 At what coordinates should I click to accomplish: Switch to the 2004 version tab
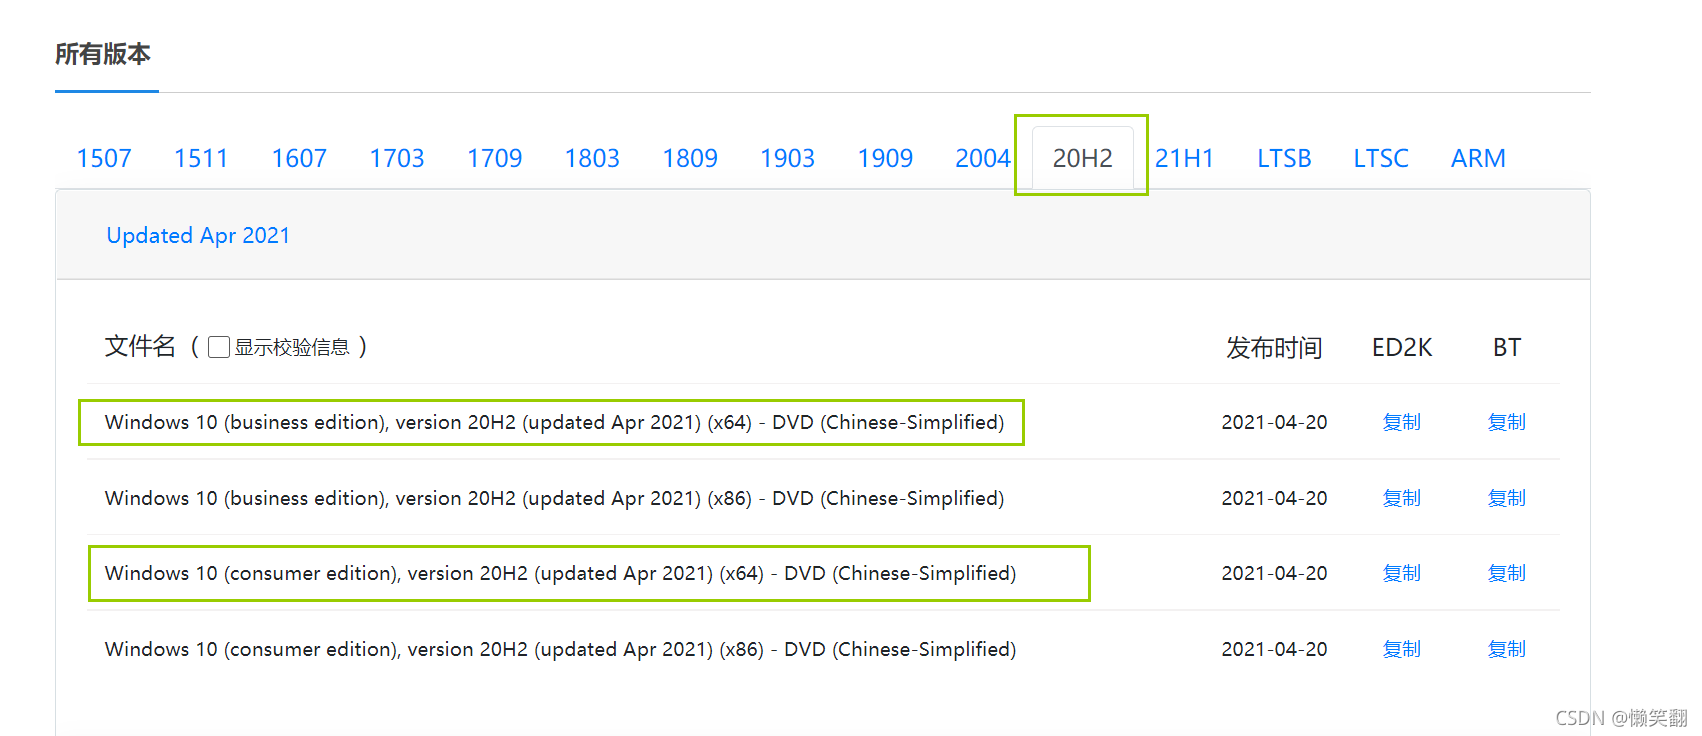pos(983,158)
